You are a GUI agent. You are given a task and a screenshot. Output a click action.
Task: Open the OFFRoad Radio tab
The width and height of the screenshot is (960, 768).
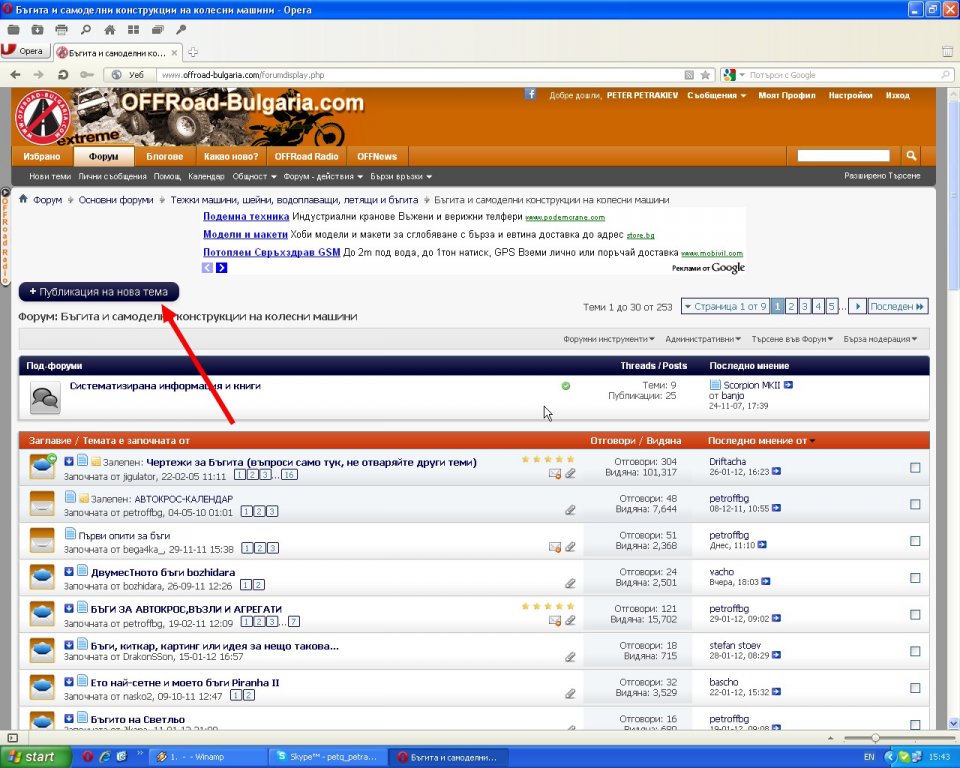tap(307, 156)
